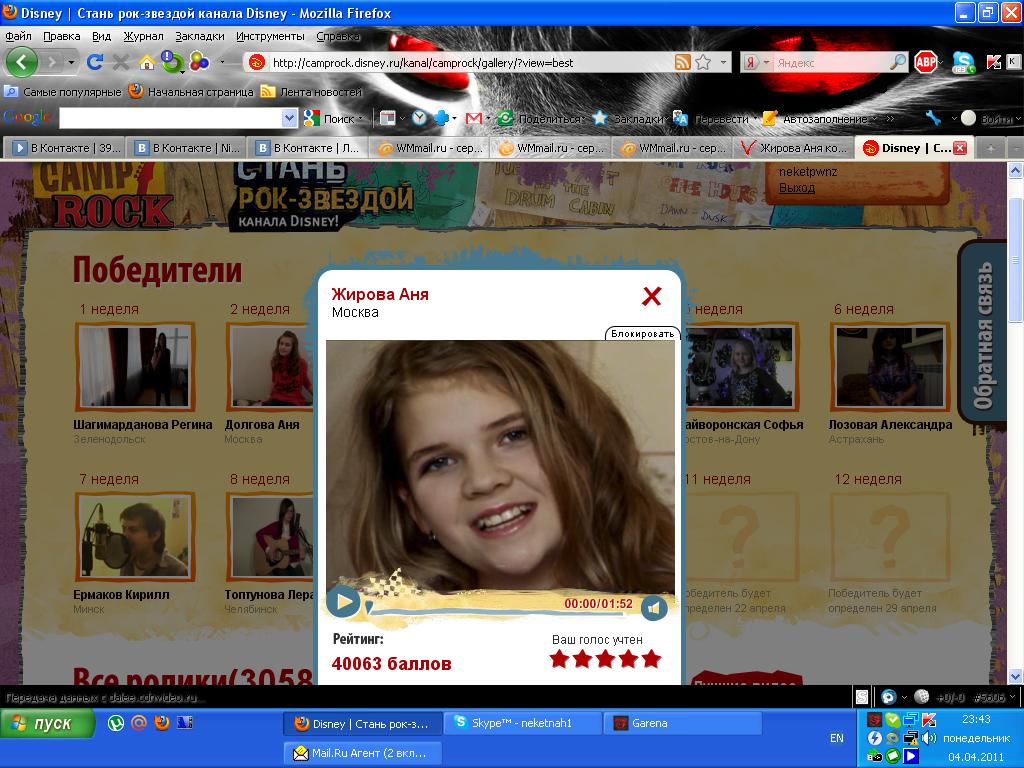1024x768 pixels.
Task: Expand the address bar URL dropdown
Action: tap(724, 62)
